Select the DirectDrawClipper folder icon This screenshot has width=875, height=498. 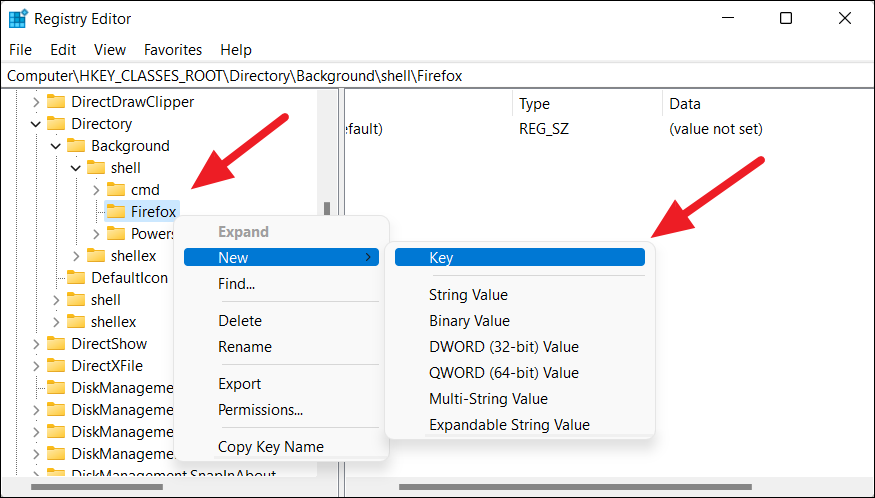[x=55, y=102]
